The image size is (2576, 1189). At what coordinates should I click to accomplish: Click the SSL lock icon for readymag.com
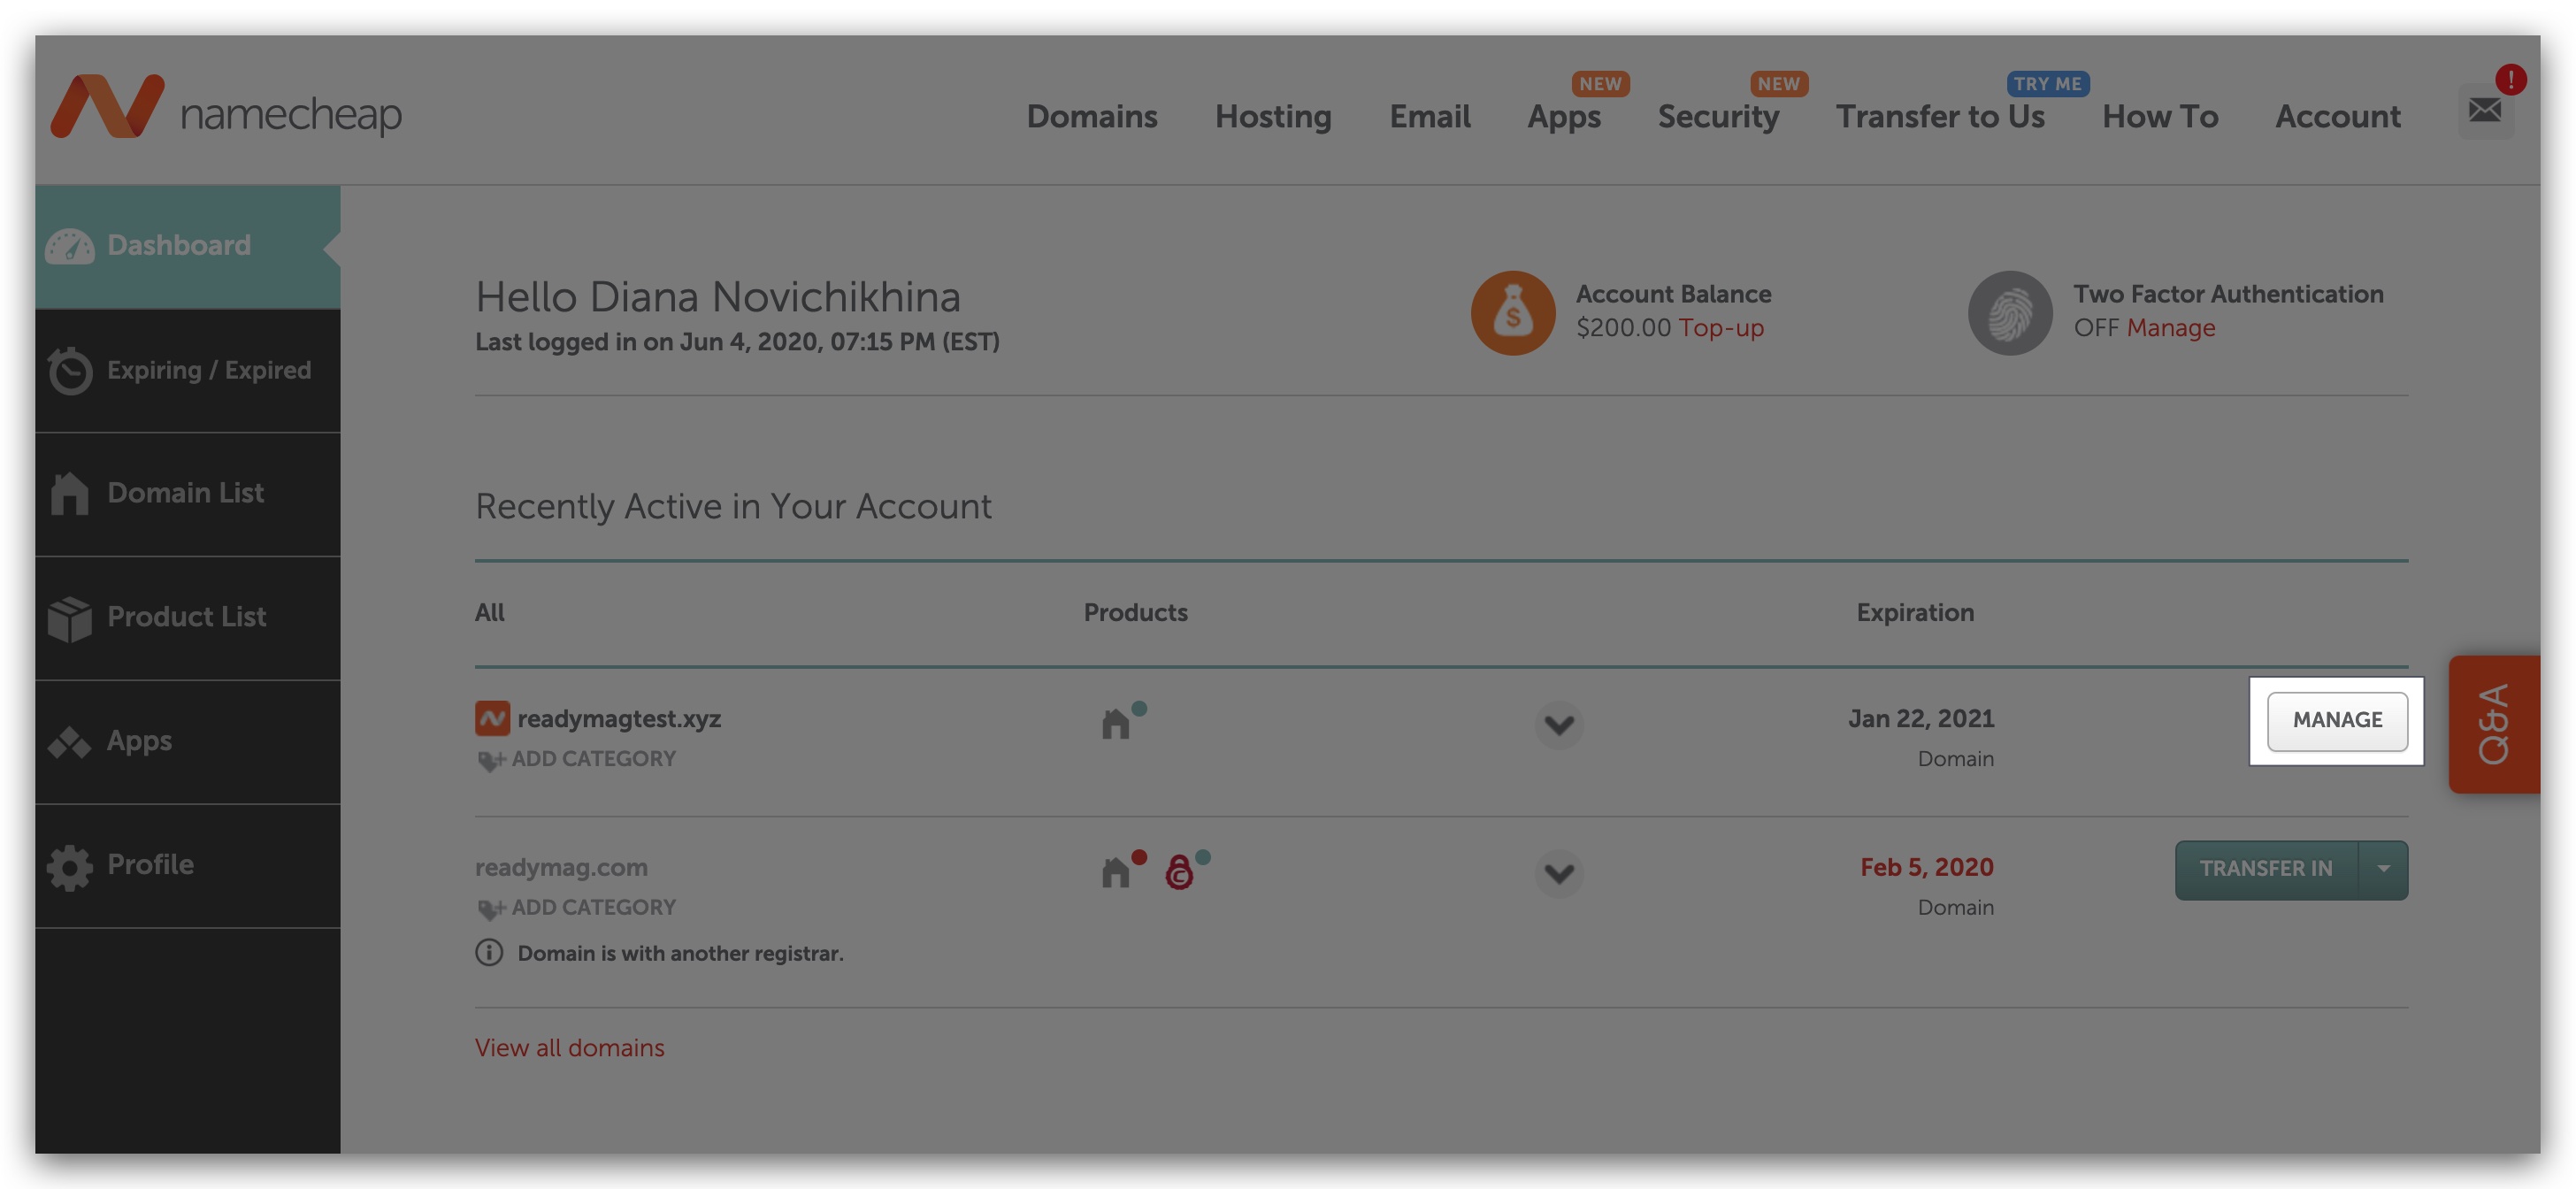pos(1180,872)
